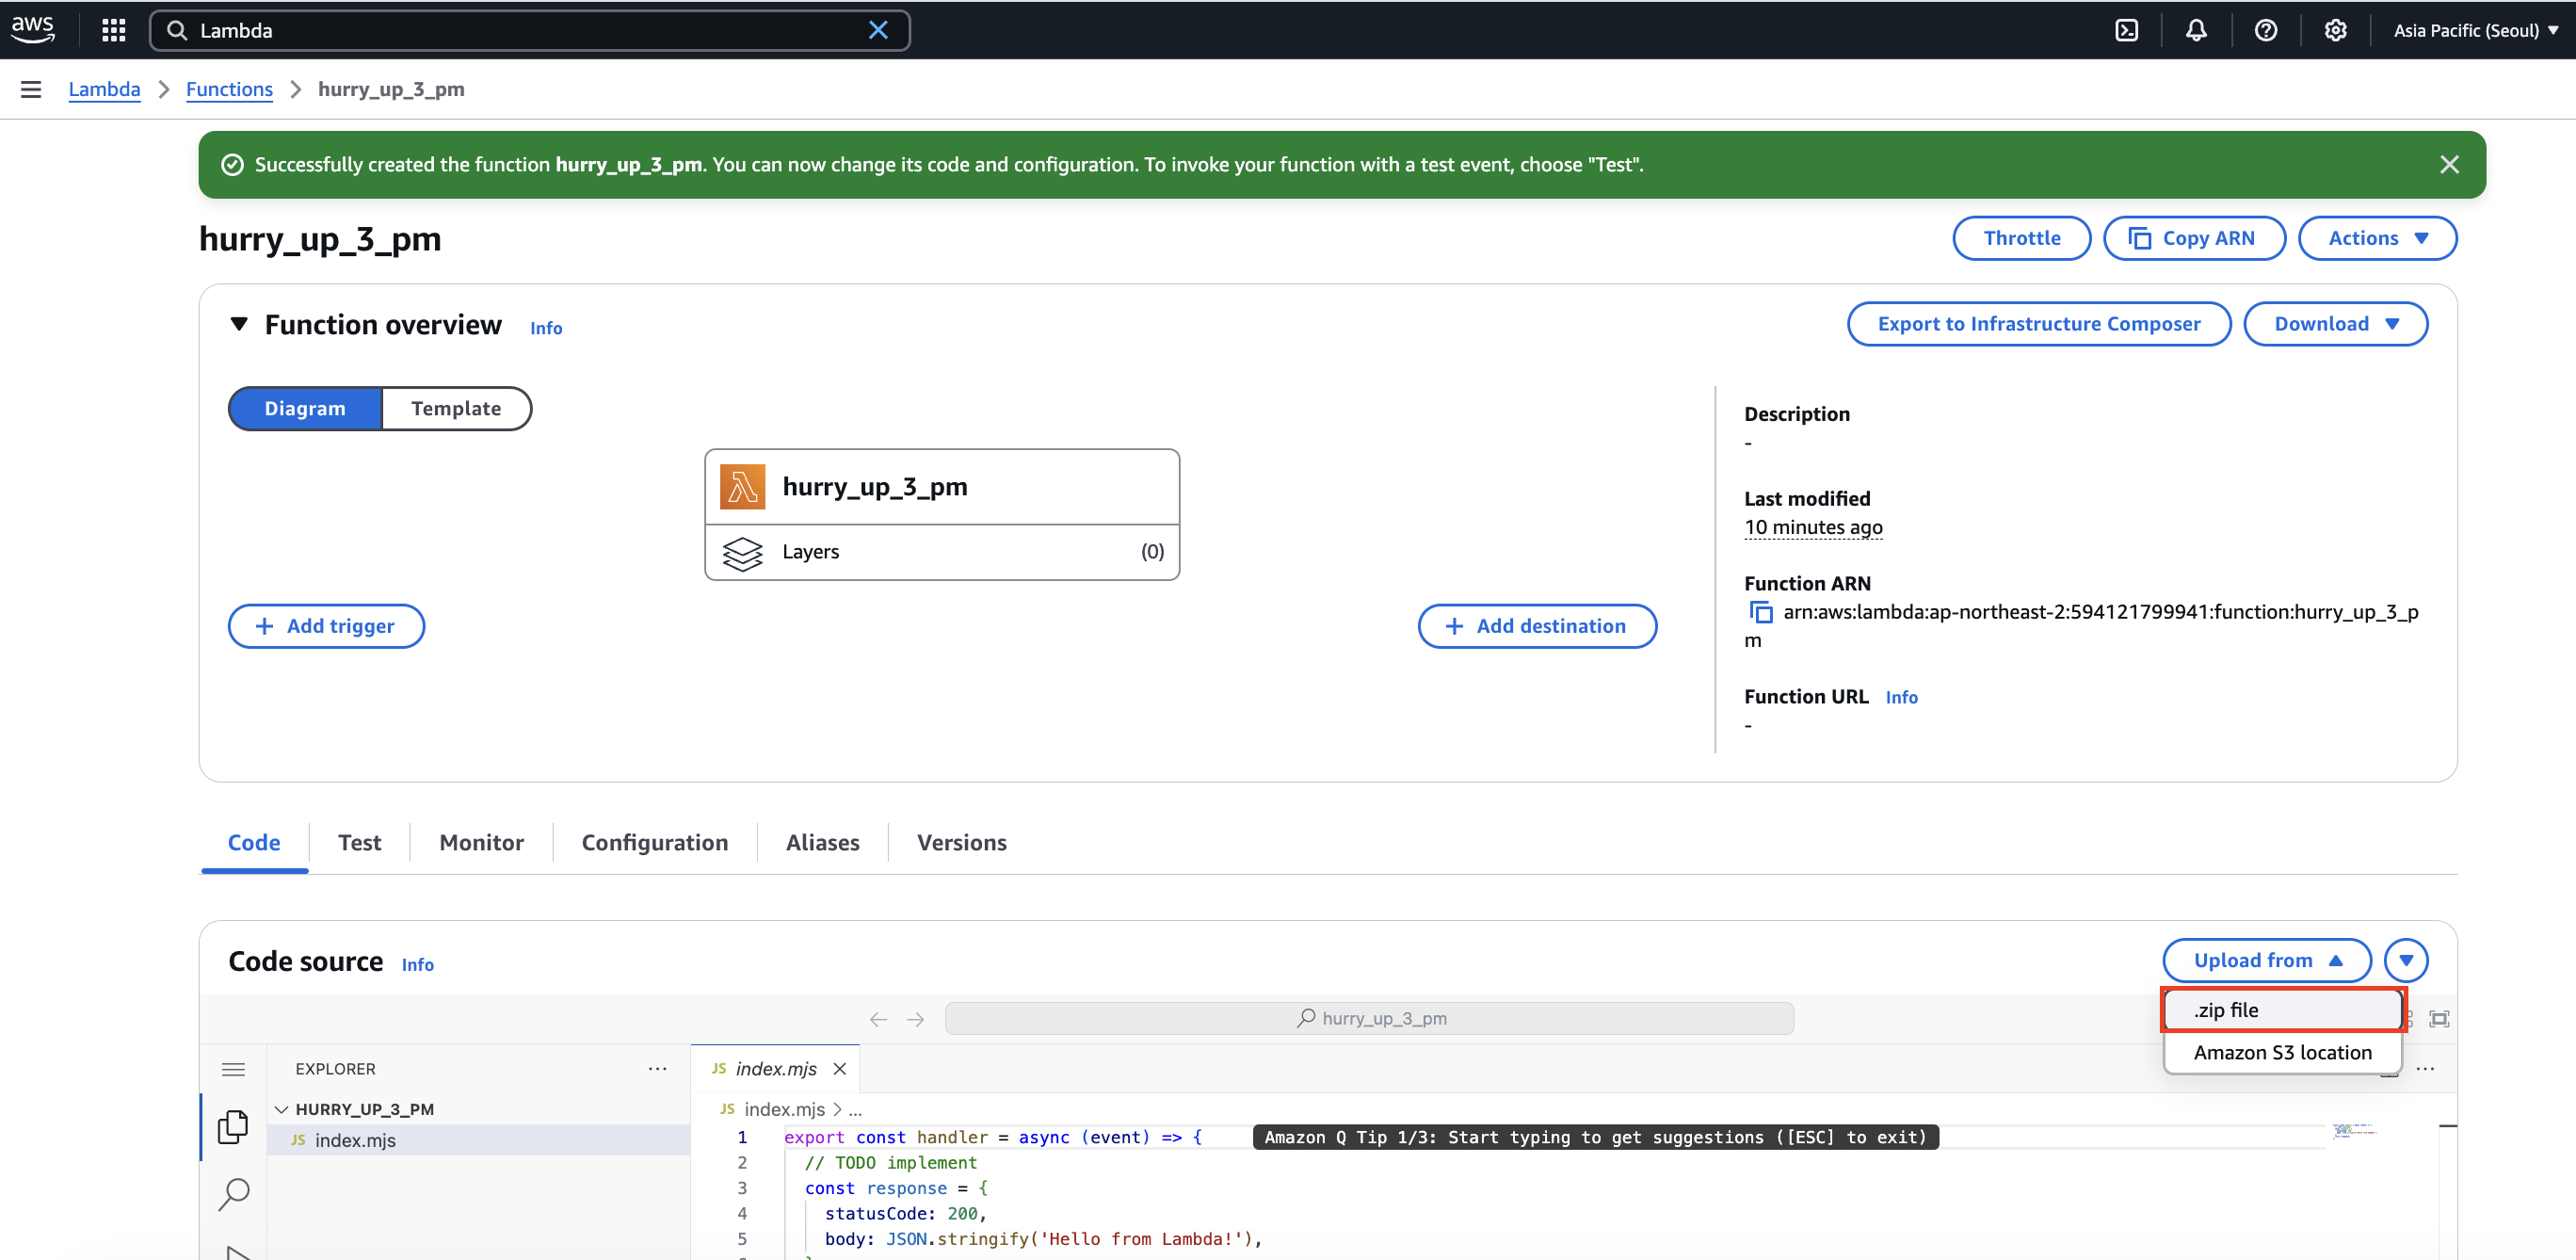2576x1260 pixels.
Task: Open the settings gear in the top bar
Action: point(2336,30)
